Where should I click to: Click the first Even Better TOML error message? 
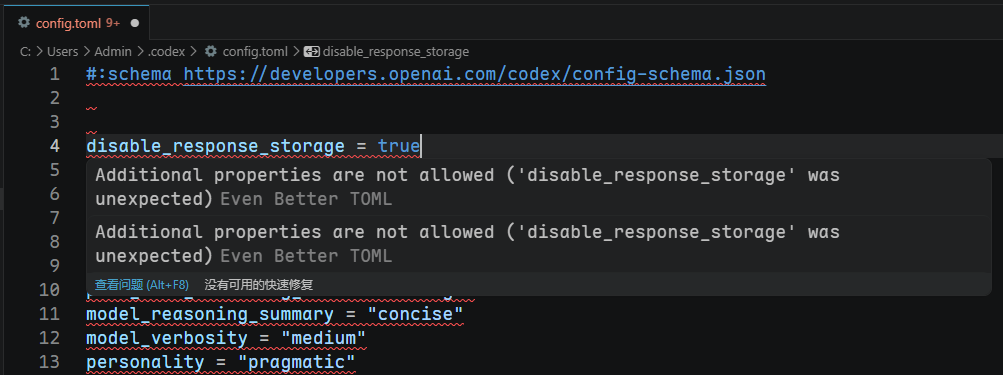pos(467,187)
